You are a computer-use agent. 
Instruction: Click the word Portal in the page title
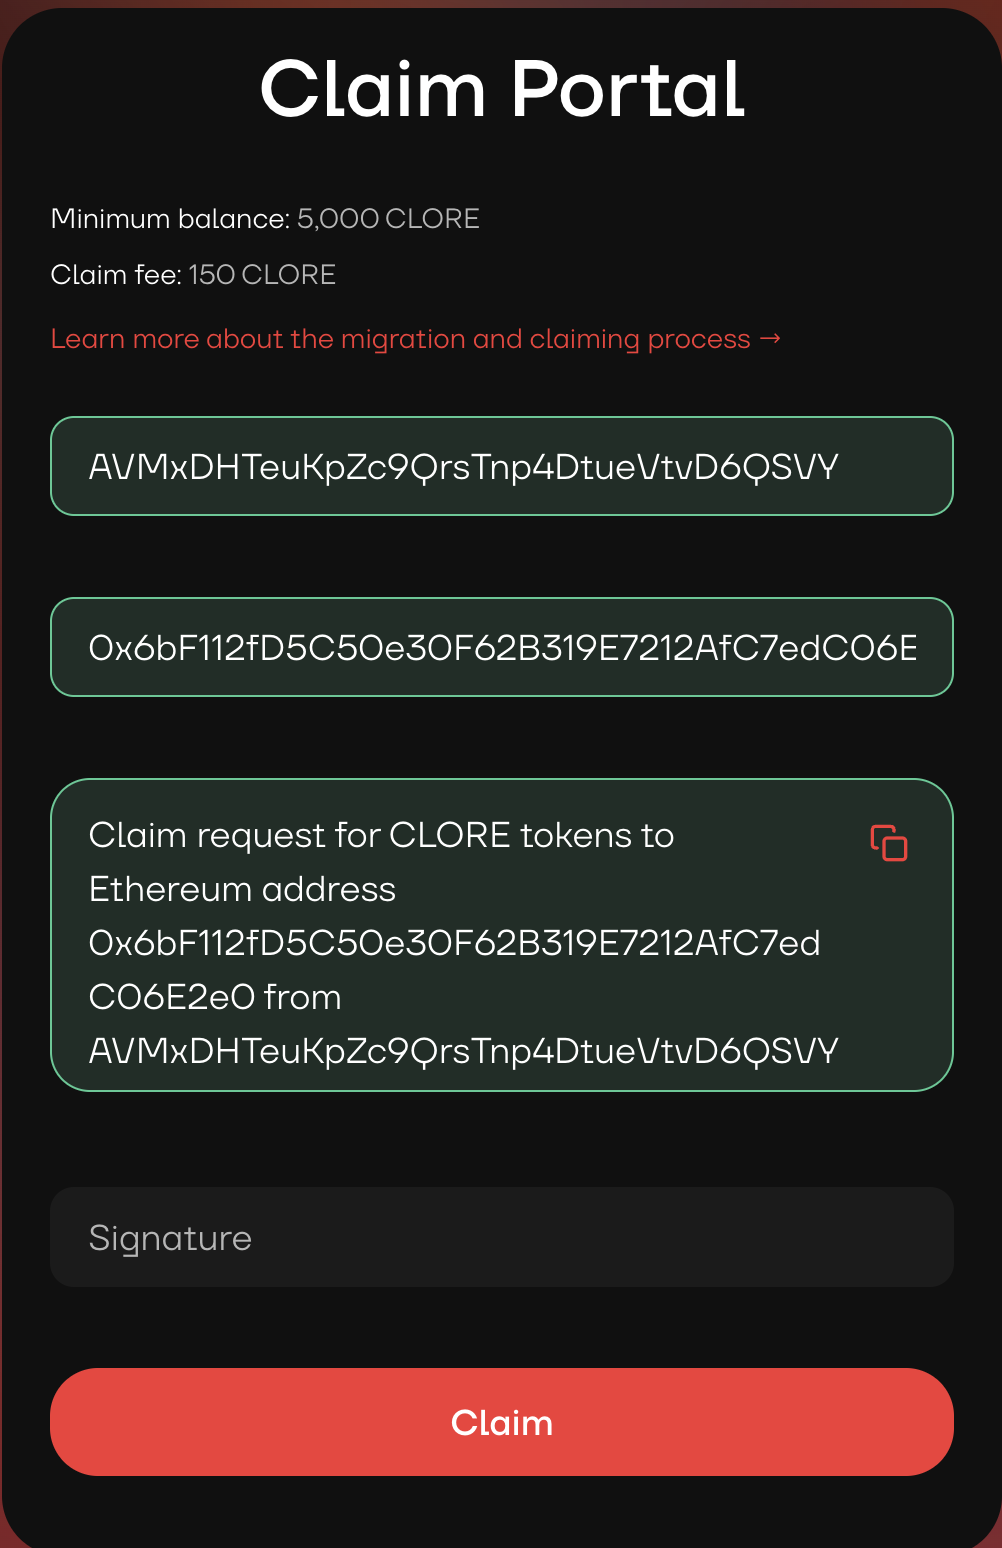coord(628,90)
